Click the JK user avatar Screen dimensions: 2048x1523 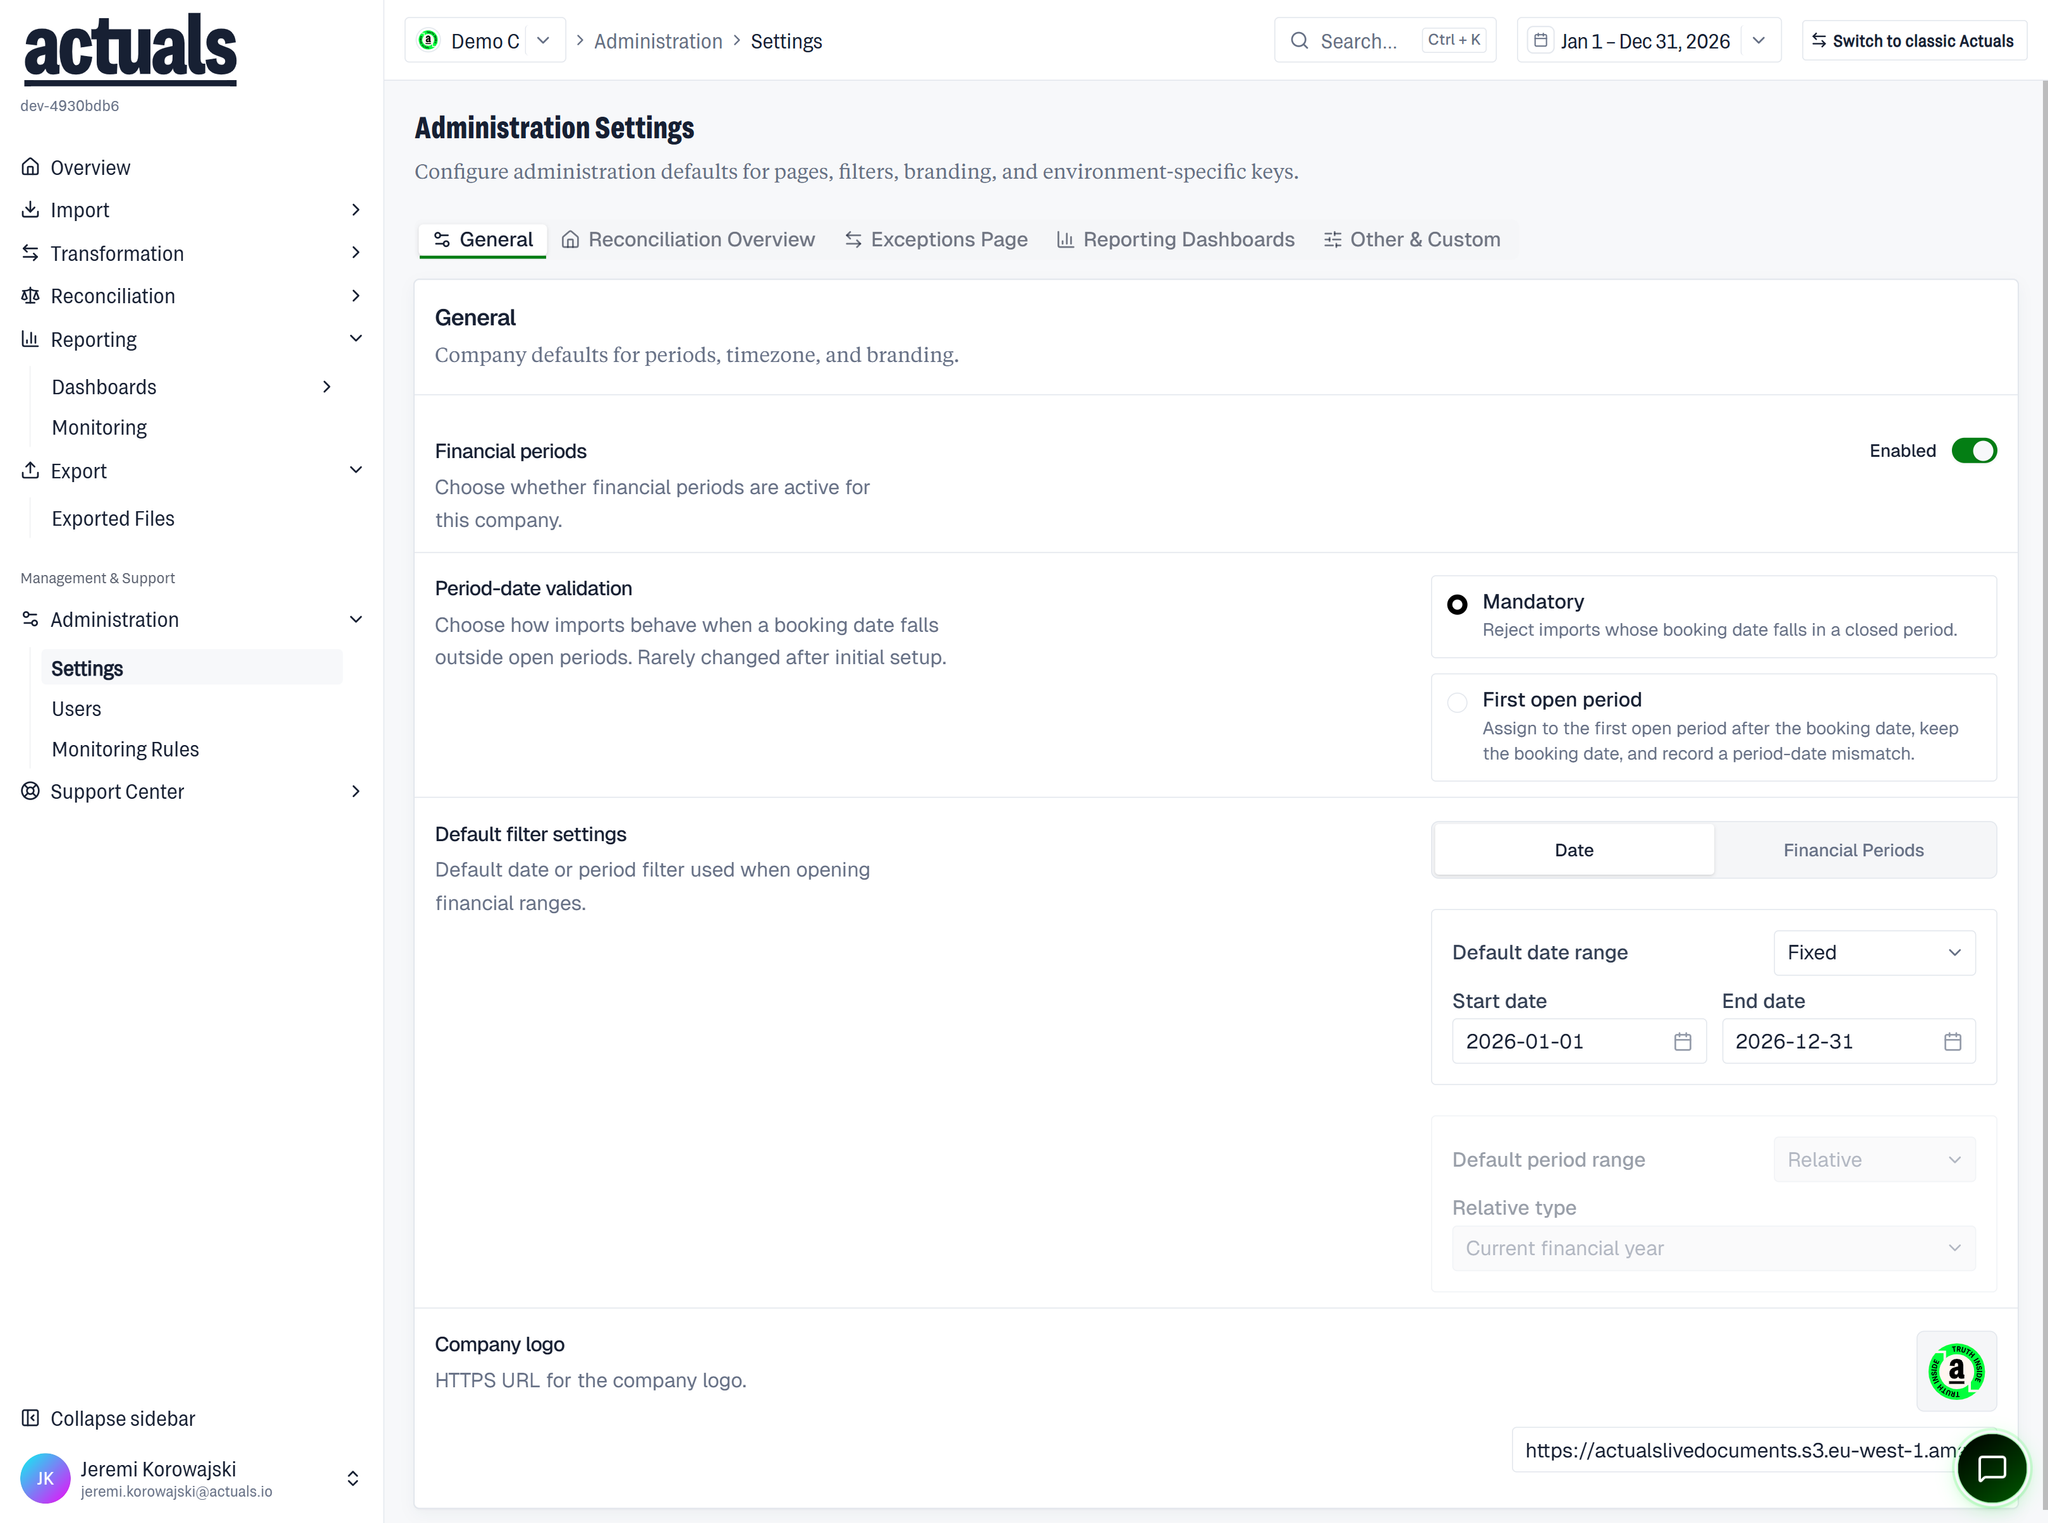click(x=45, y=1478)
